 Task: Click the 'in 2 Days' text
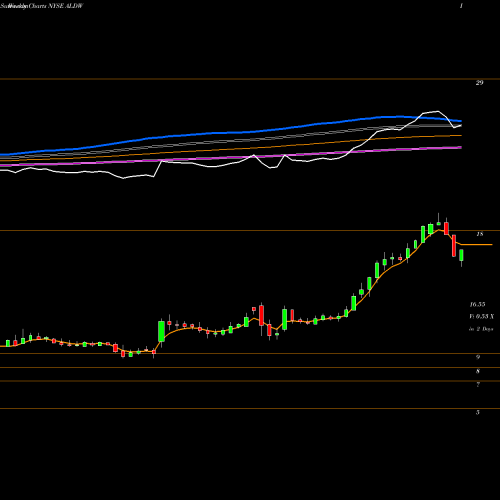[481, 329]
